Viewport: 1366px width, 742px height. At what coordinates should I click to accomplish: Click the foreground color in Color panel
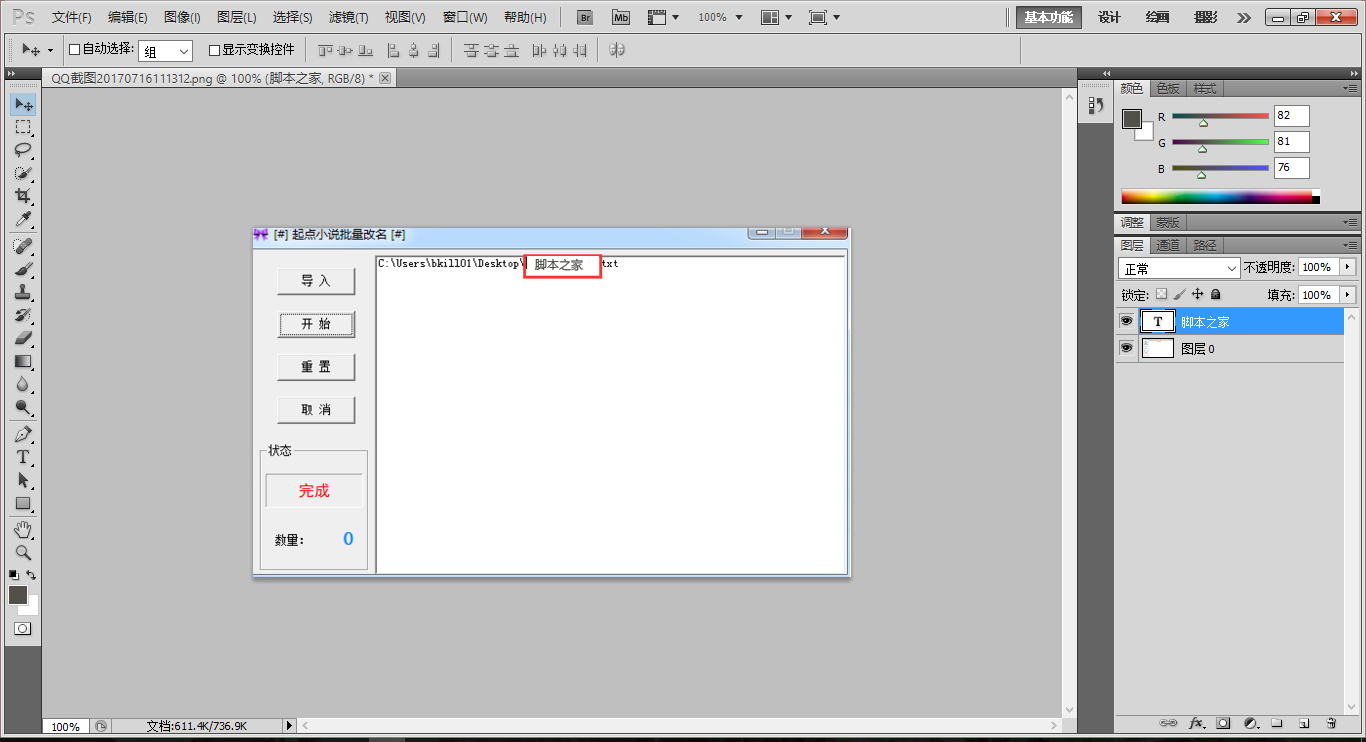coord(1131,119)
